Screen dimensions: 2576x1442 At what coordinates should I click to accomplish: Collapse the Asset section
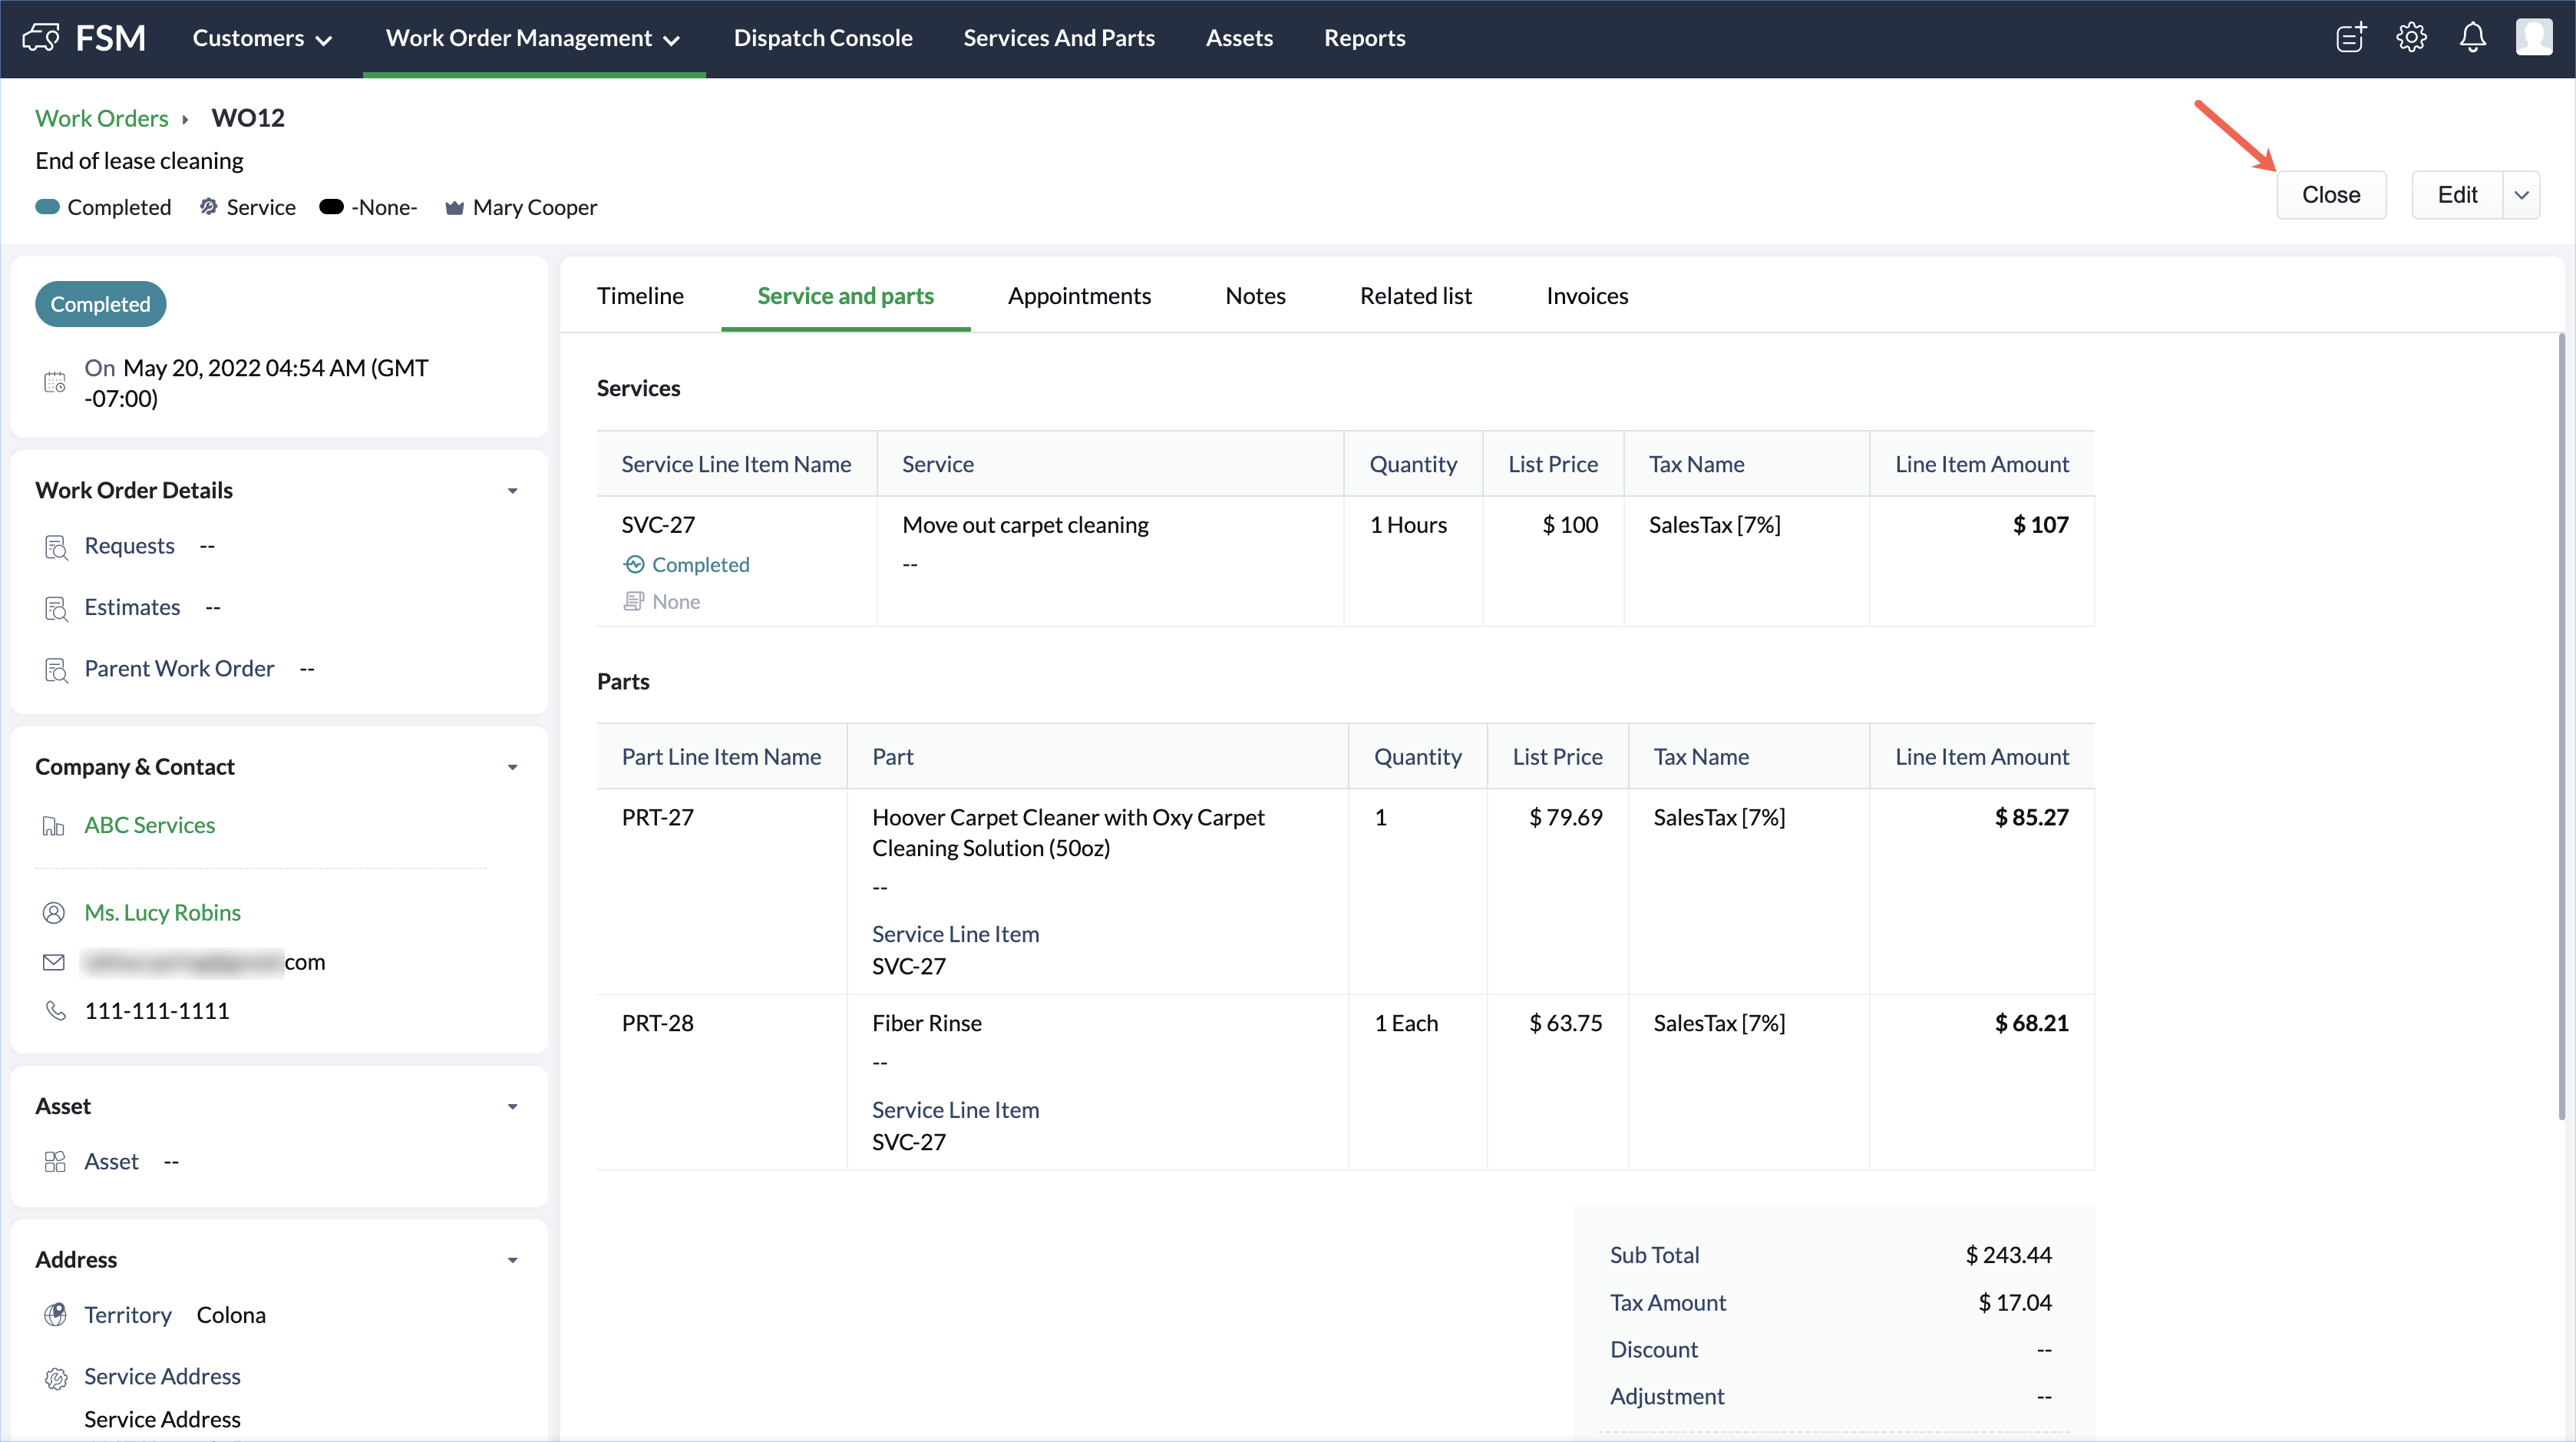(x=512, y=1107)
